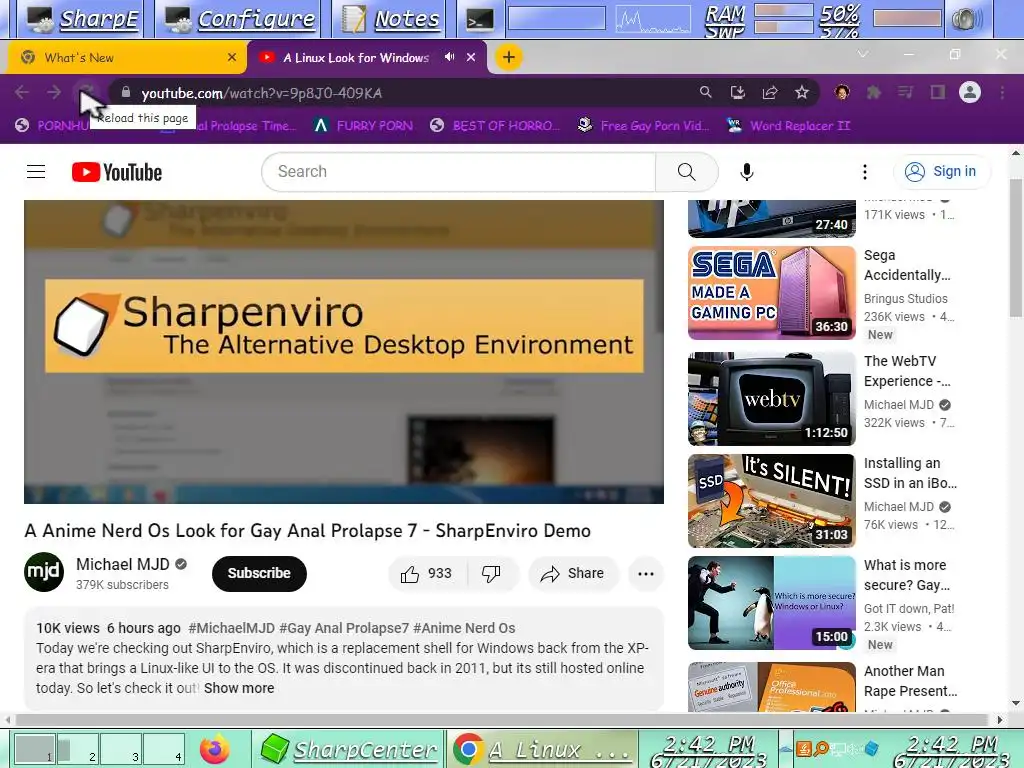Open the Chrome three-dot menu

[x=1002, y=93]
